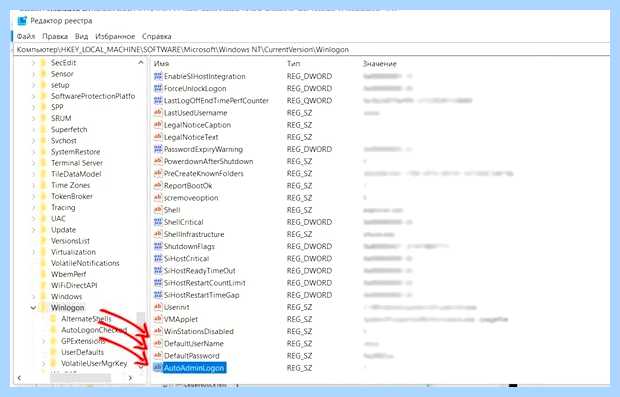Select the WbemPerf key

[x=68, y=274]
